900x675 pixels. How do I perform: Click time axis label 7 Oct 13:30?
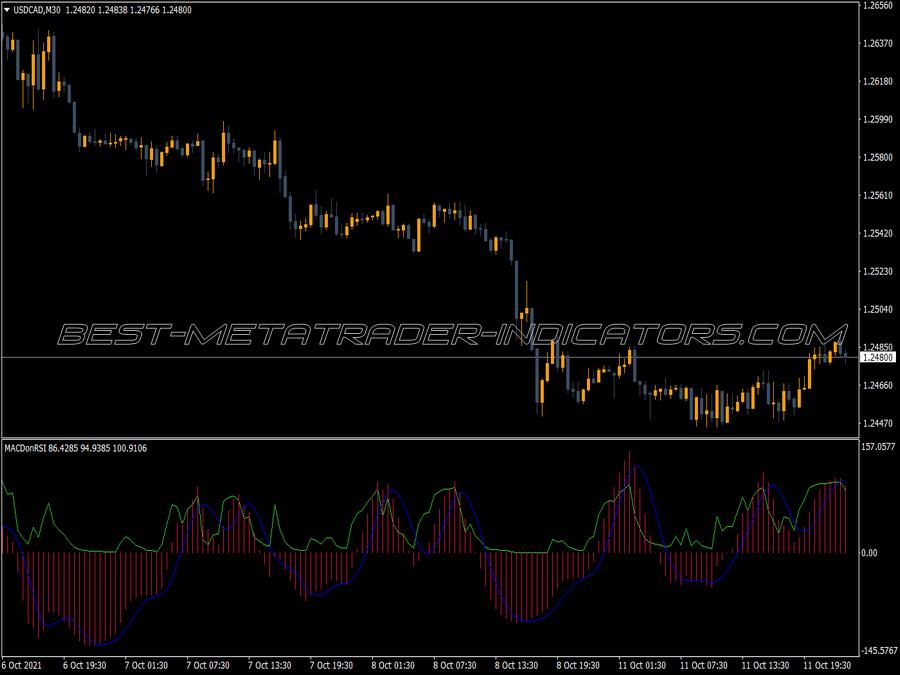[270, 666]
